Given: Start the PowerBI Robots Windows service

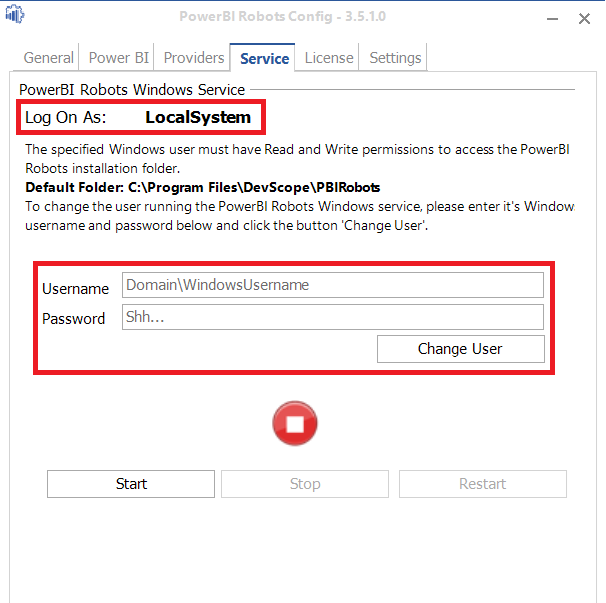Looking at the screenshot, I should (131, 484).
